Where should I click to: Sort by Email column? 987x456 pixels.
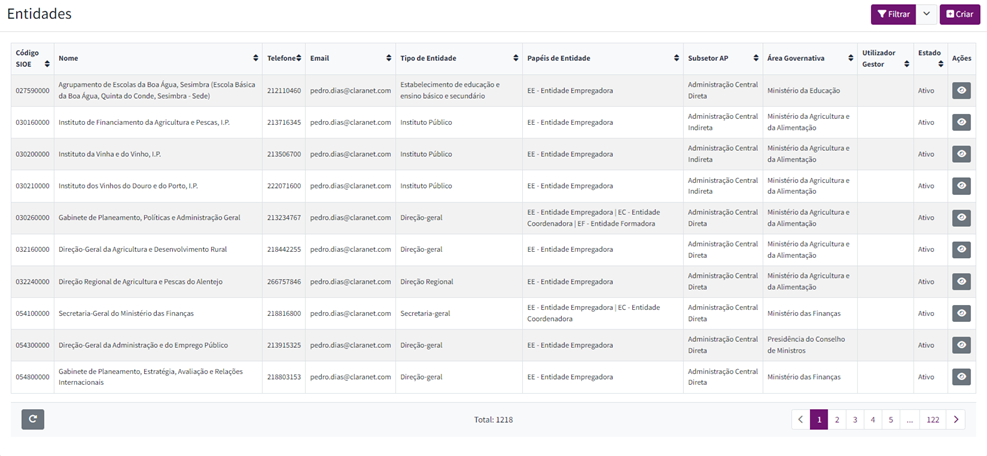point(389,58)
